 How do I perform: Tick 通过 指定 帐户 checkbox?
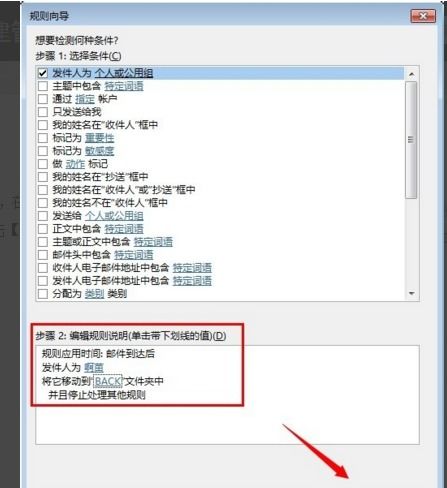point(43,99)
